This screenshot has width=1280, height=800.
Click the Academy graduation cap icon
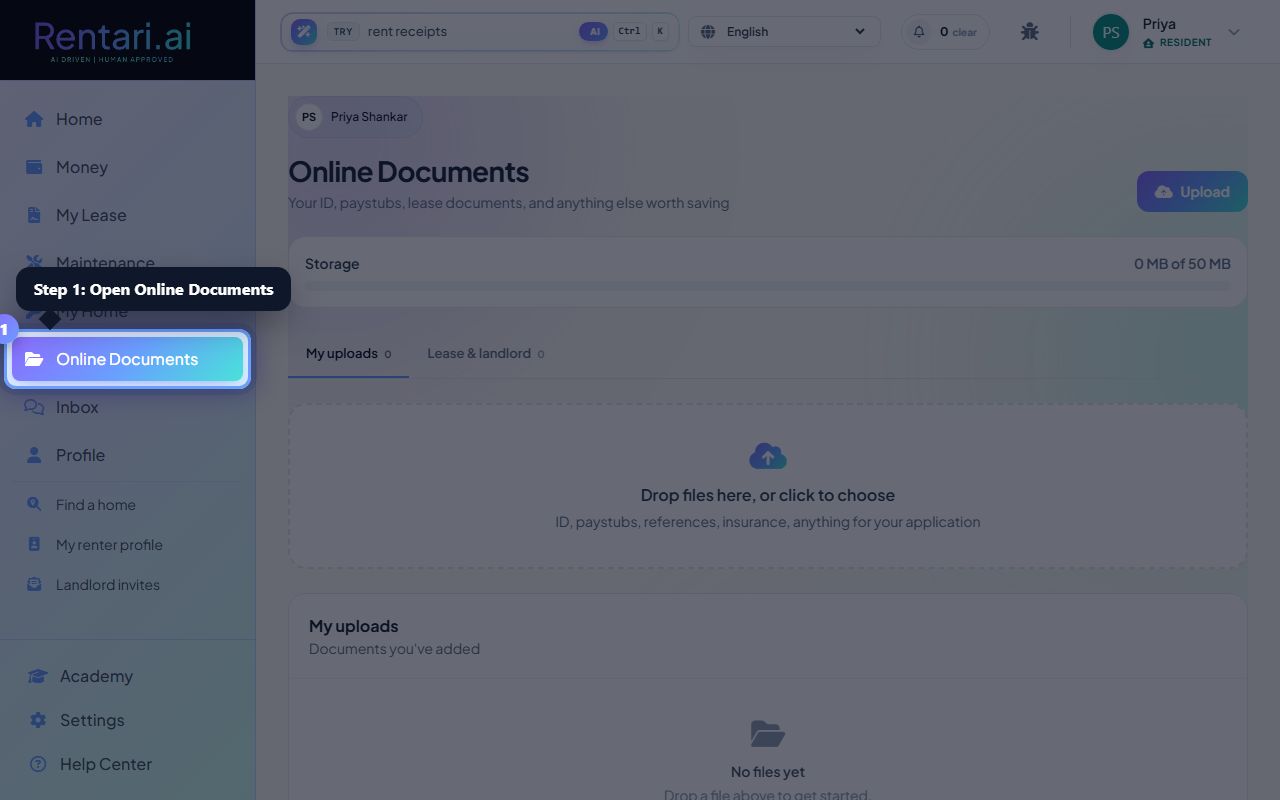[38, 676]
